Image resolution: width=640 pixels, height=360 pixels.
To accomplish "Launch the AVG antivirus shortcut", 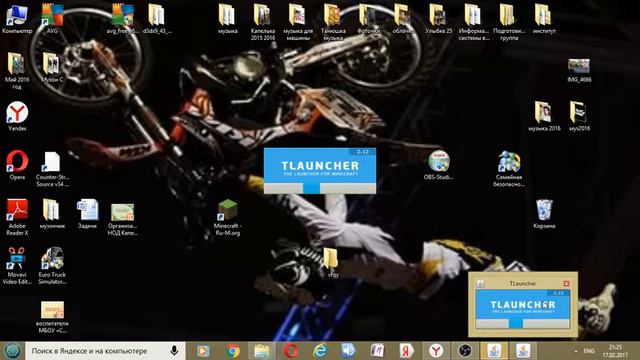I will point(52,19).
